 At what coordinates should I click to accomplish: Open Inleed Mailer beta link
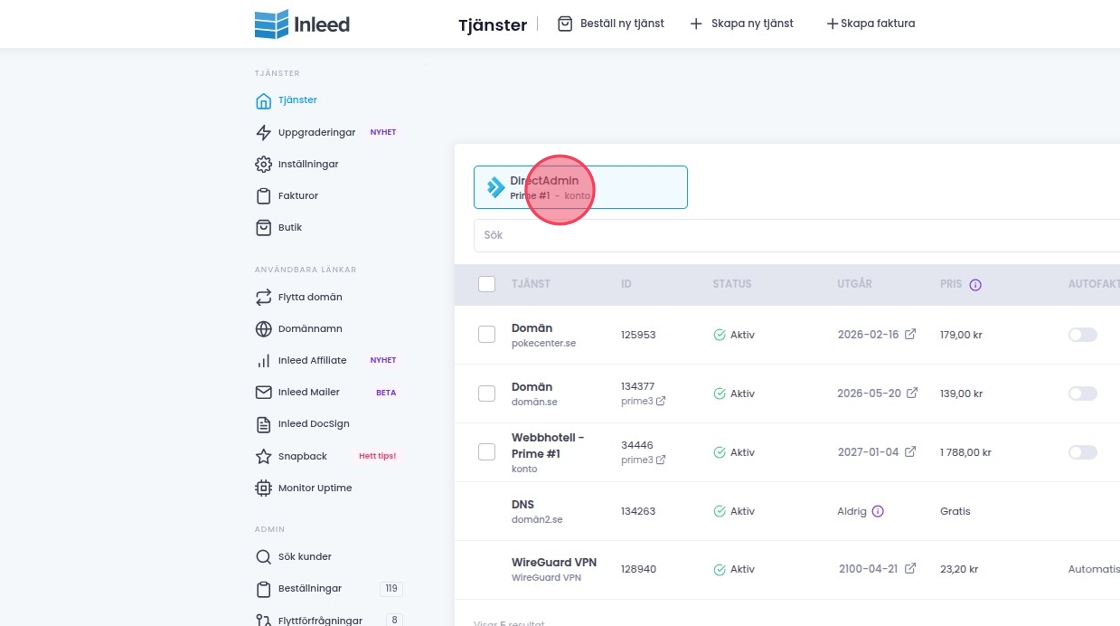[308, 392]
